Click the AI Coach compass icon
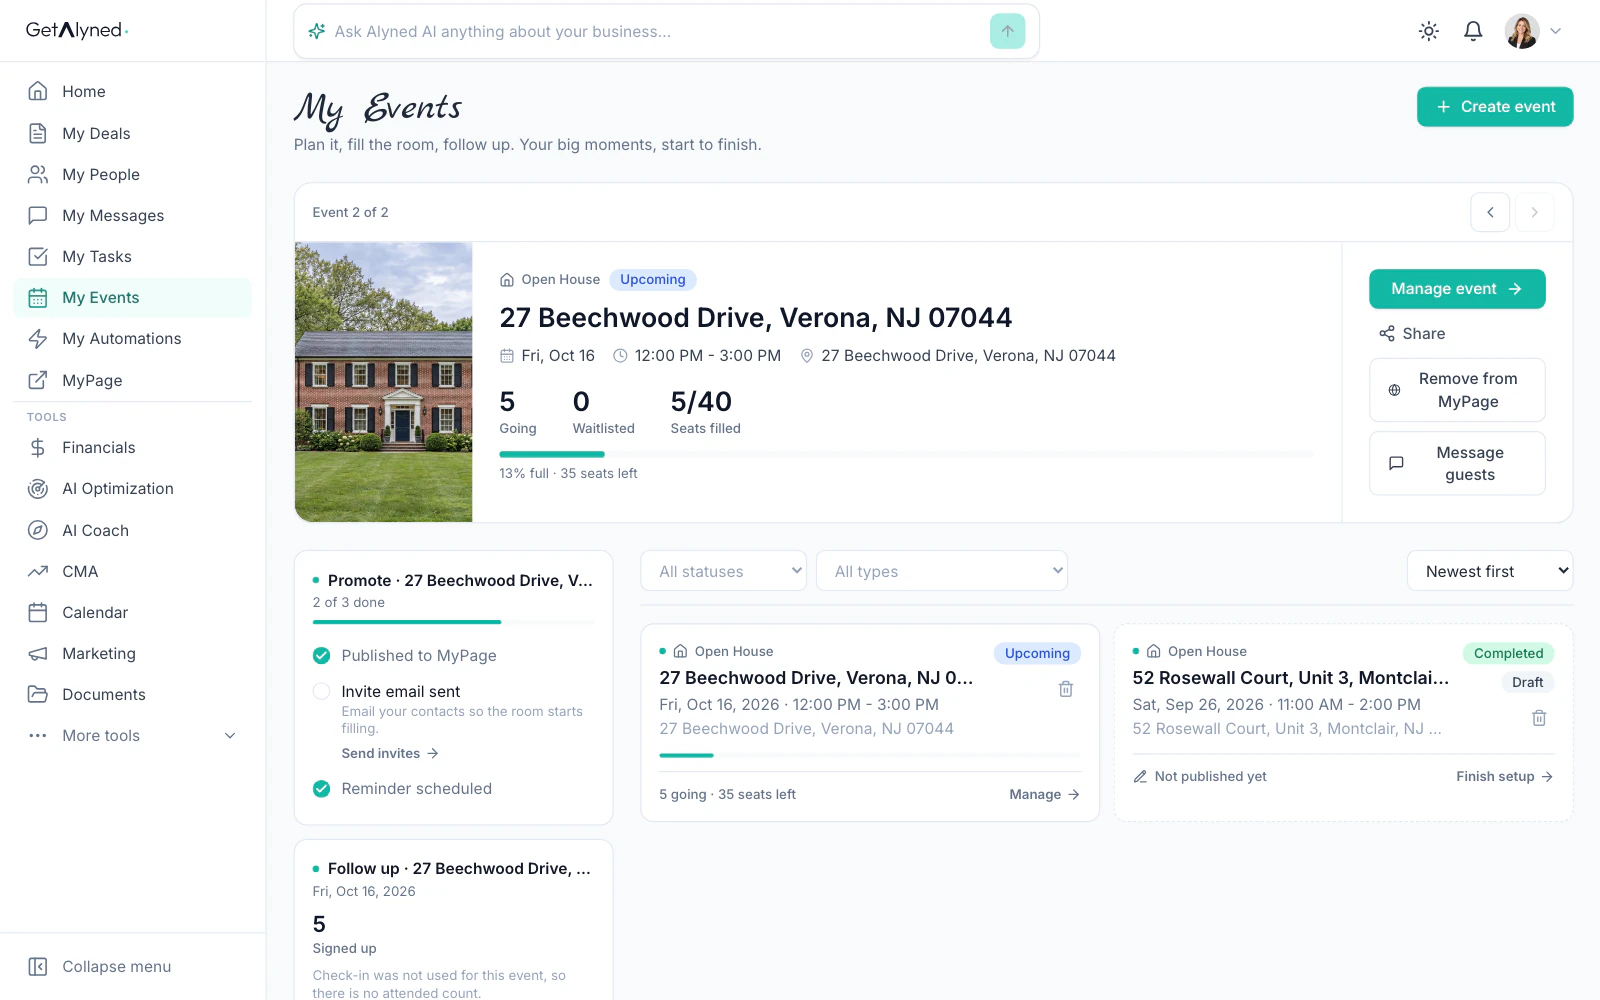Viewport: 1600px width, 1000px height. 38,531
